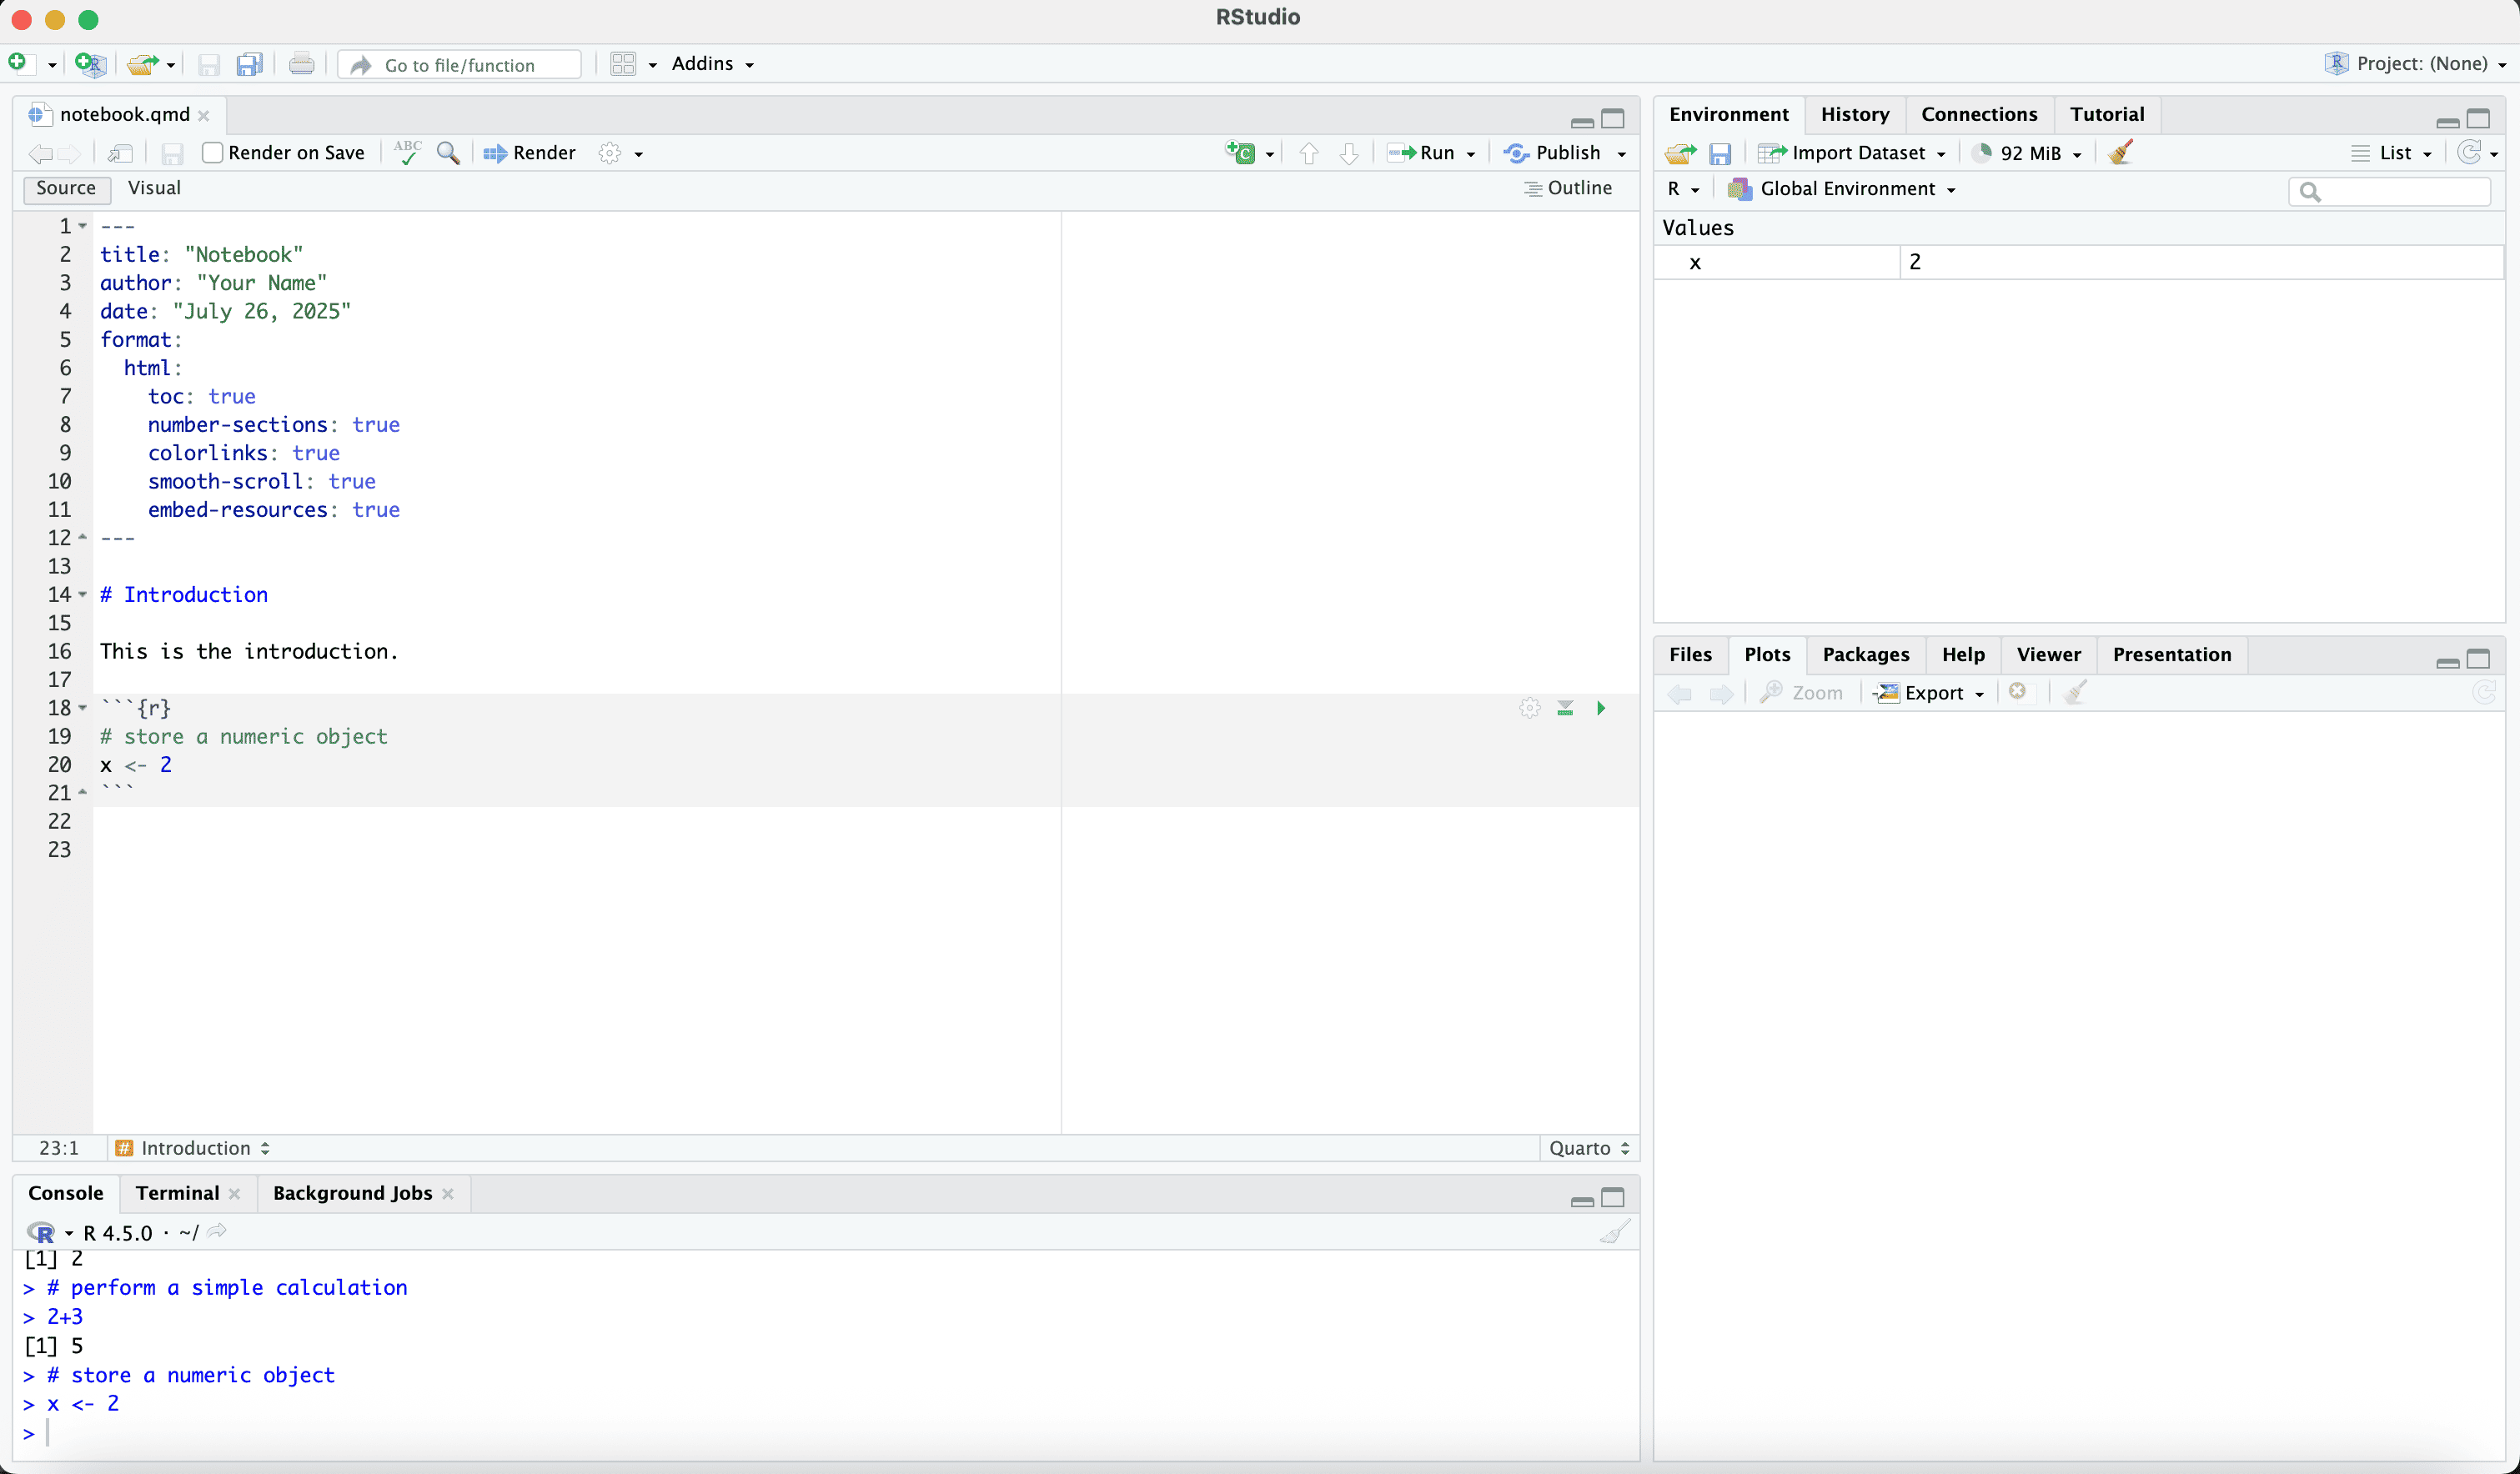Click the Publish button

(x=1555, y=152)
